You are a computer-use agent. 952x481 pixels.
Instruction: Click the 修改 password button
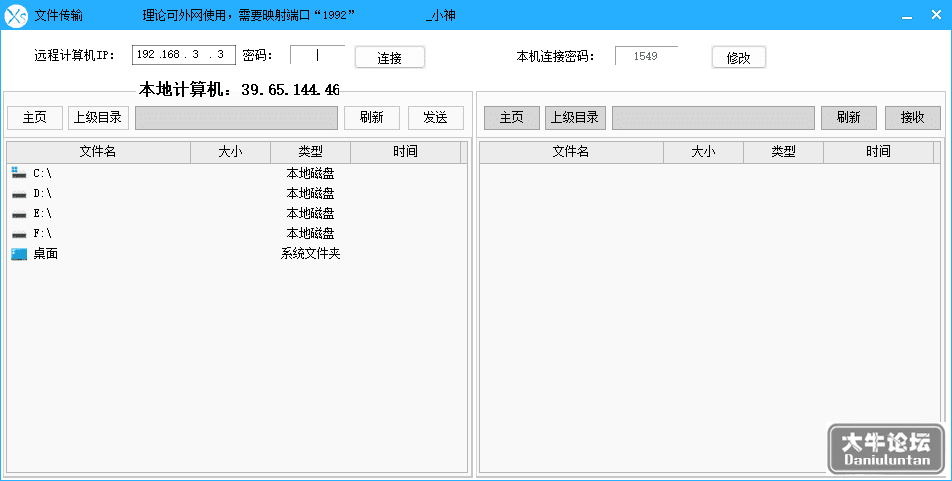(x=738, y=58)
